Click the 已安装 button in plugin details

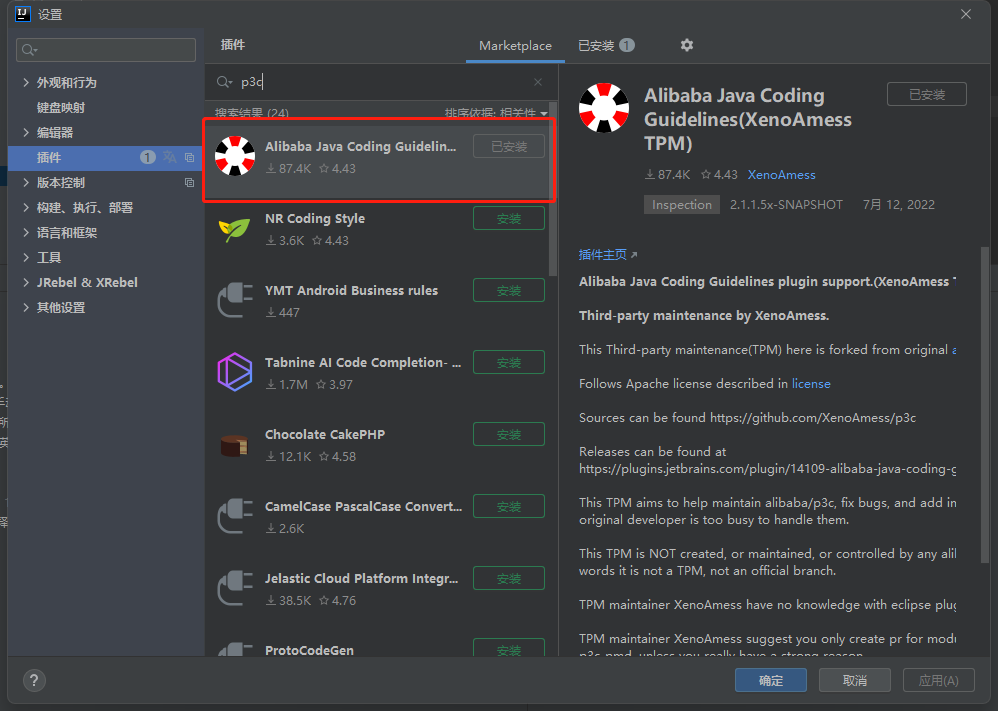click(x=927, y=94)
